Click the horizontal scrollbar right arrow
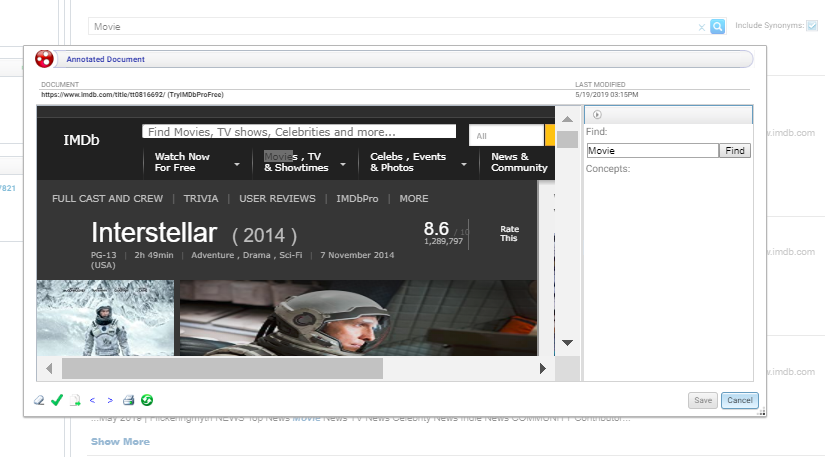This screenshot has width=825, height=457. (543, 369)
